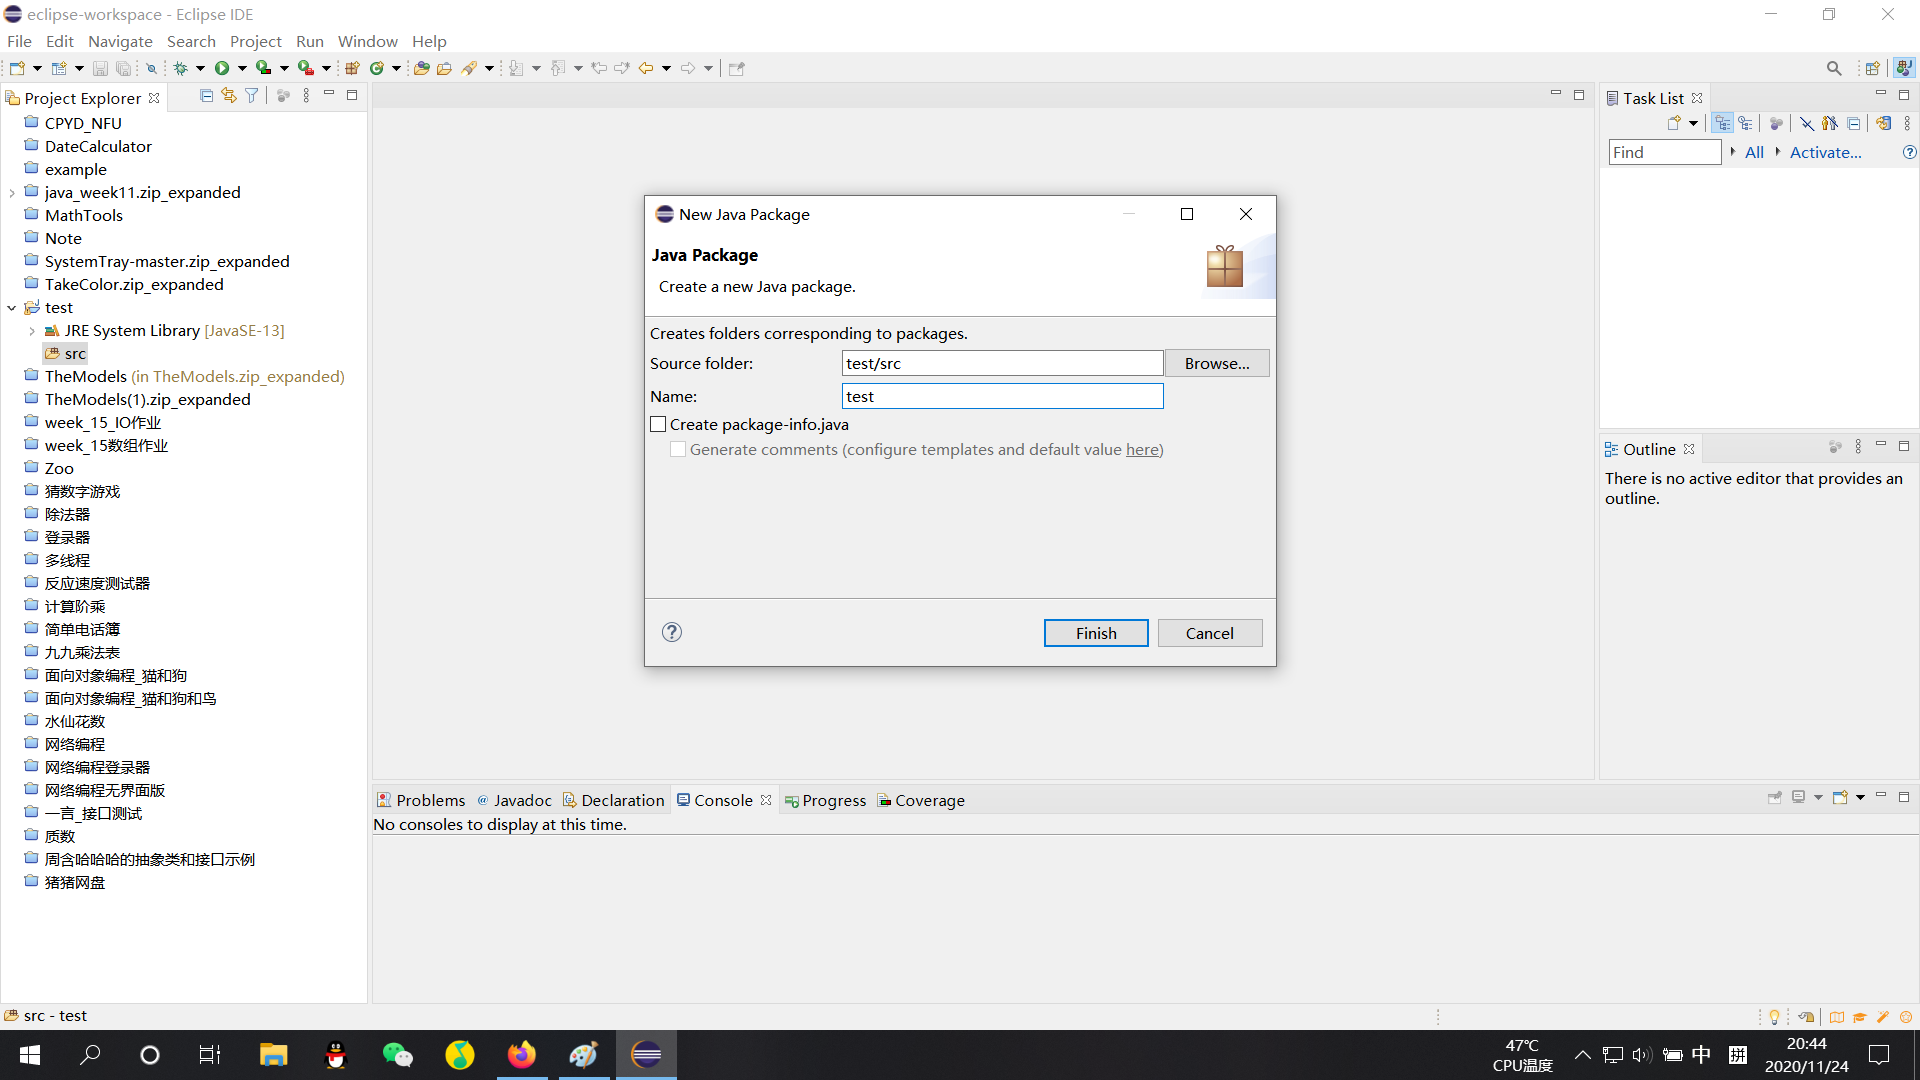This screenshot has height=1080, width=1920.
Task: Toggle the Filters icon in Project Explorer toolbar
Action: (x=251, y=95)
